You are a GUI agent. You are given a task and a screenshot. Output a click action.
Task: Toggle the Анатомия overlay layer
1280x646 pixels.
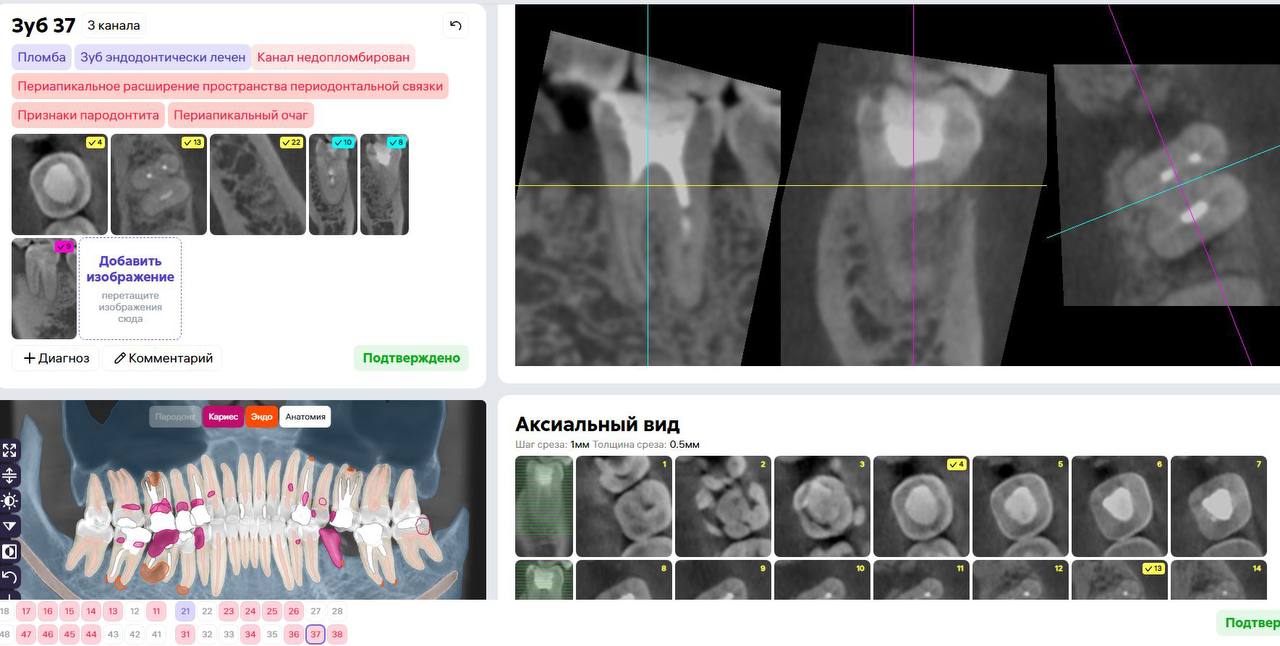pos(305,417)
